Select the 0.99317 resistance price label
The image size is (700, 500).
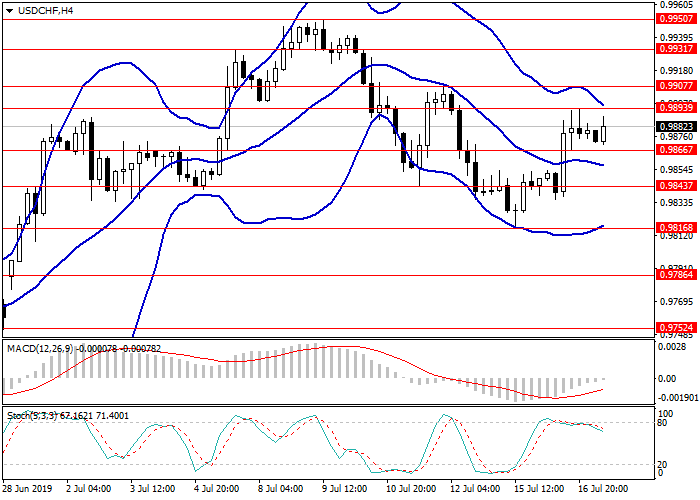coord(671,48)
